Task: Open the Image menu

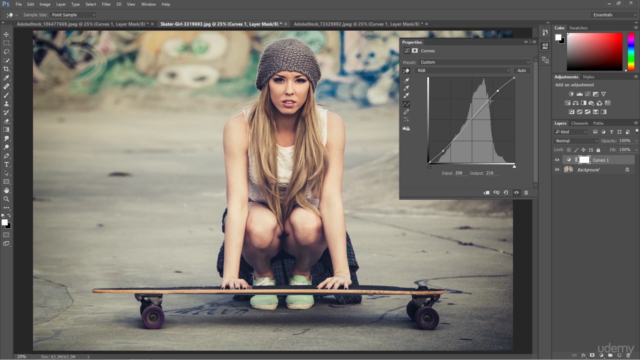Action: click(45, 4)
